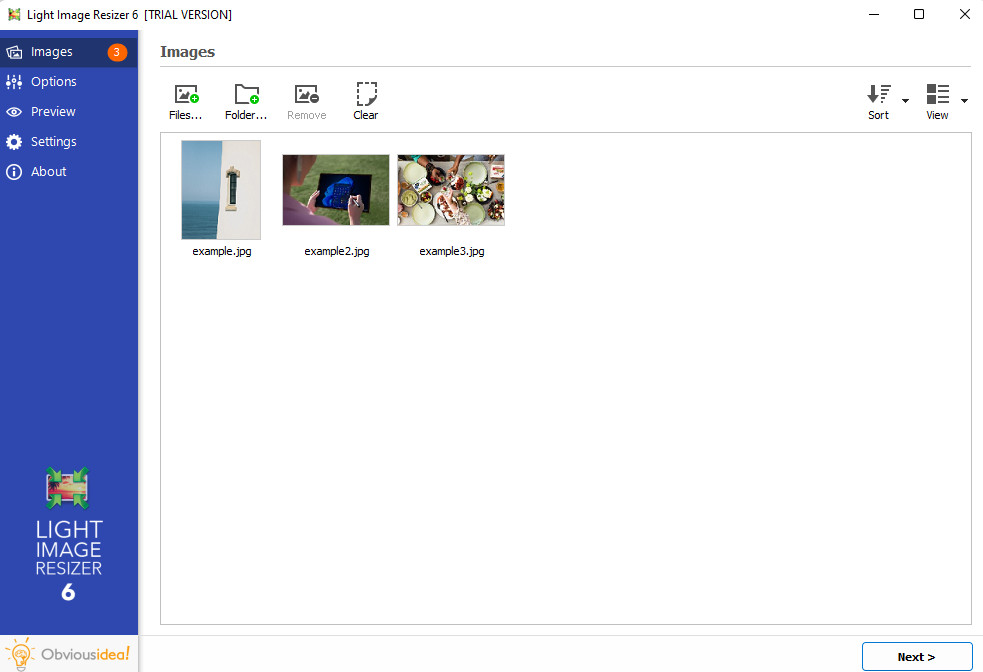Click the Settings gear icon in sidebar
The image size is (983, 672).
tap(14, 142)
